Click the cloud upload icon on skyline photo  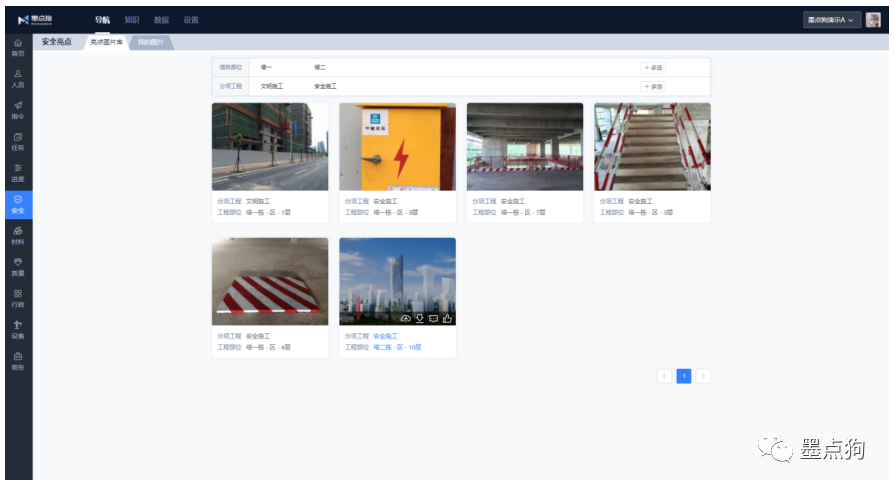[406, 318]
